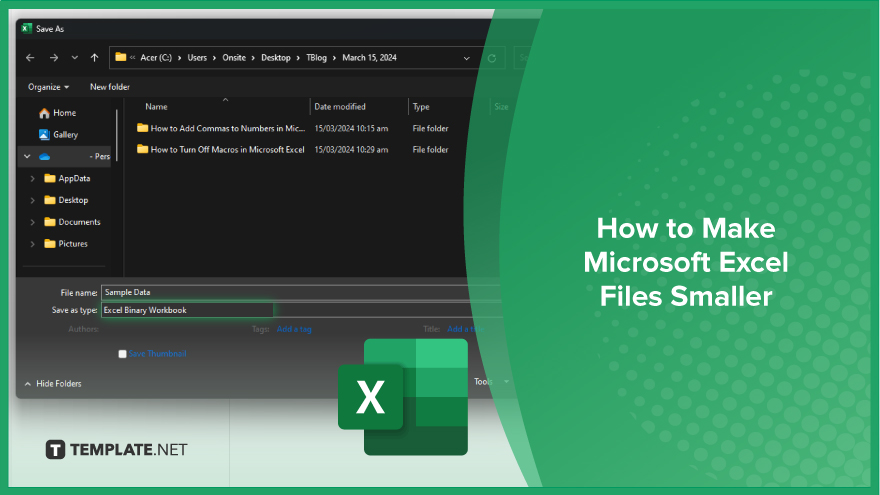The image size is (880, 495).
Task: Select March 15, 2024 breadcrumb segment
Action: 369,58
